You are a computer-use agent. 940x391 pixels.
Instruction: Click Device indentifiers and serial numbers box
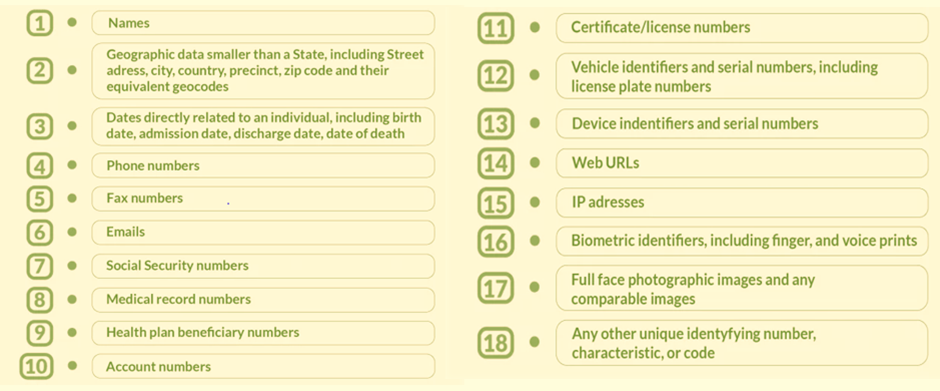point(742,124)
